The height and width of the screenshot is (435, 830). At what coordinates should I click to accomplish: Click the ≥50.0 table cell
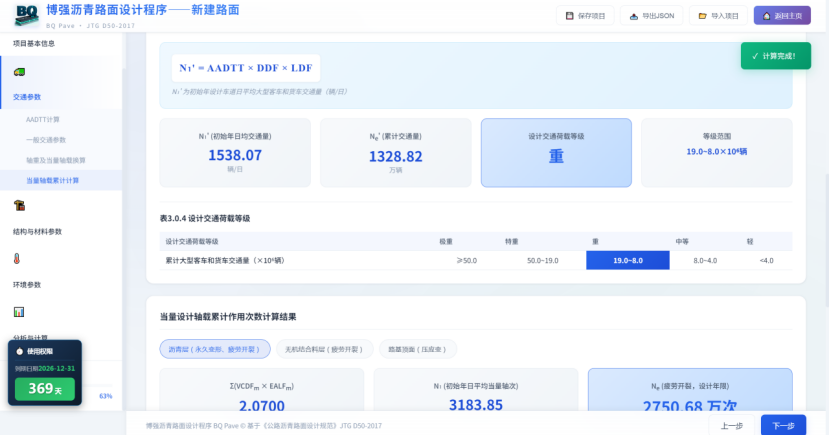coord(466,260)
